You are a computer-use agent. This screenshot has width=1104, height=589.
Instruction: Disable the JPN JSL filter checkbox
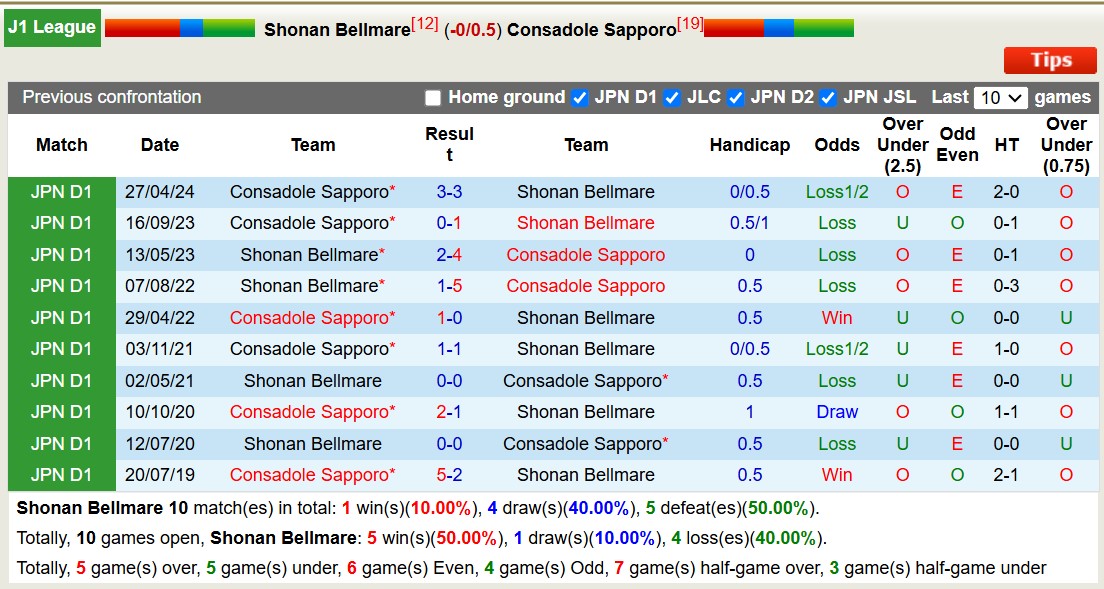(x=827, y=97)
